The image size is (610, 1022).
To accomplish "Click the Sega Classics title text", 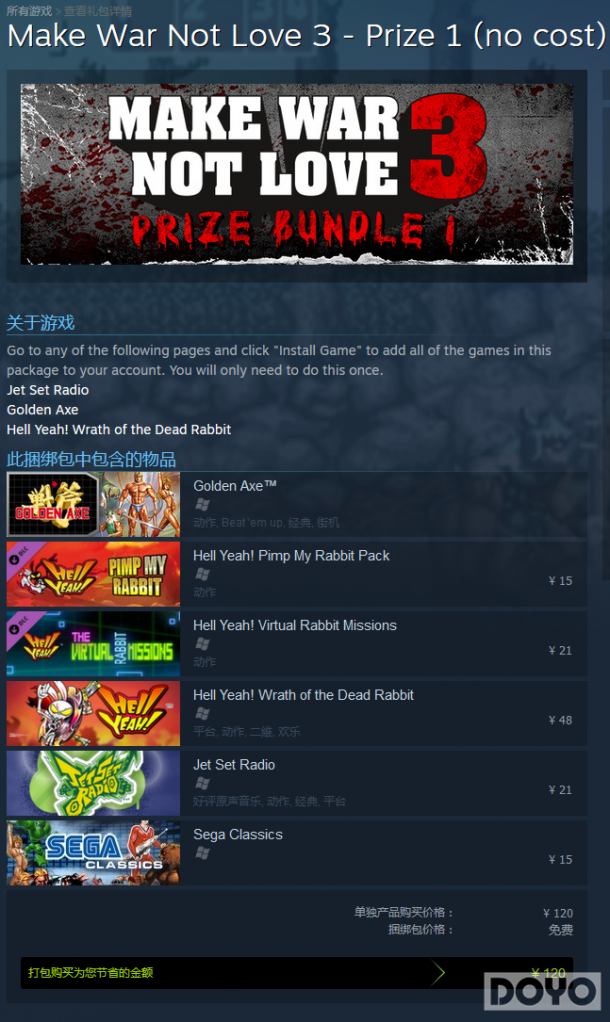I will [x=238, y=835].
